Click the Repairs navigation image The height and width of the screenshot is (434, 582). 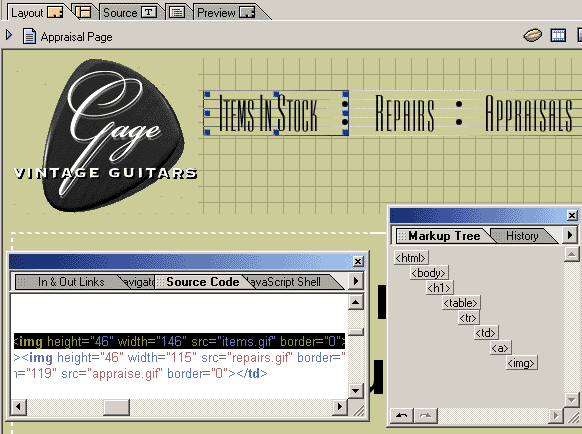(405, 113)
